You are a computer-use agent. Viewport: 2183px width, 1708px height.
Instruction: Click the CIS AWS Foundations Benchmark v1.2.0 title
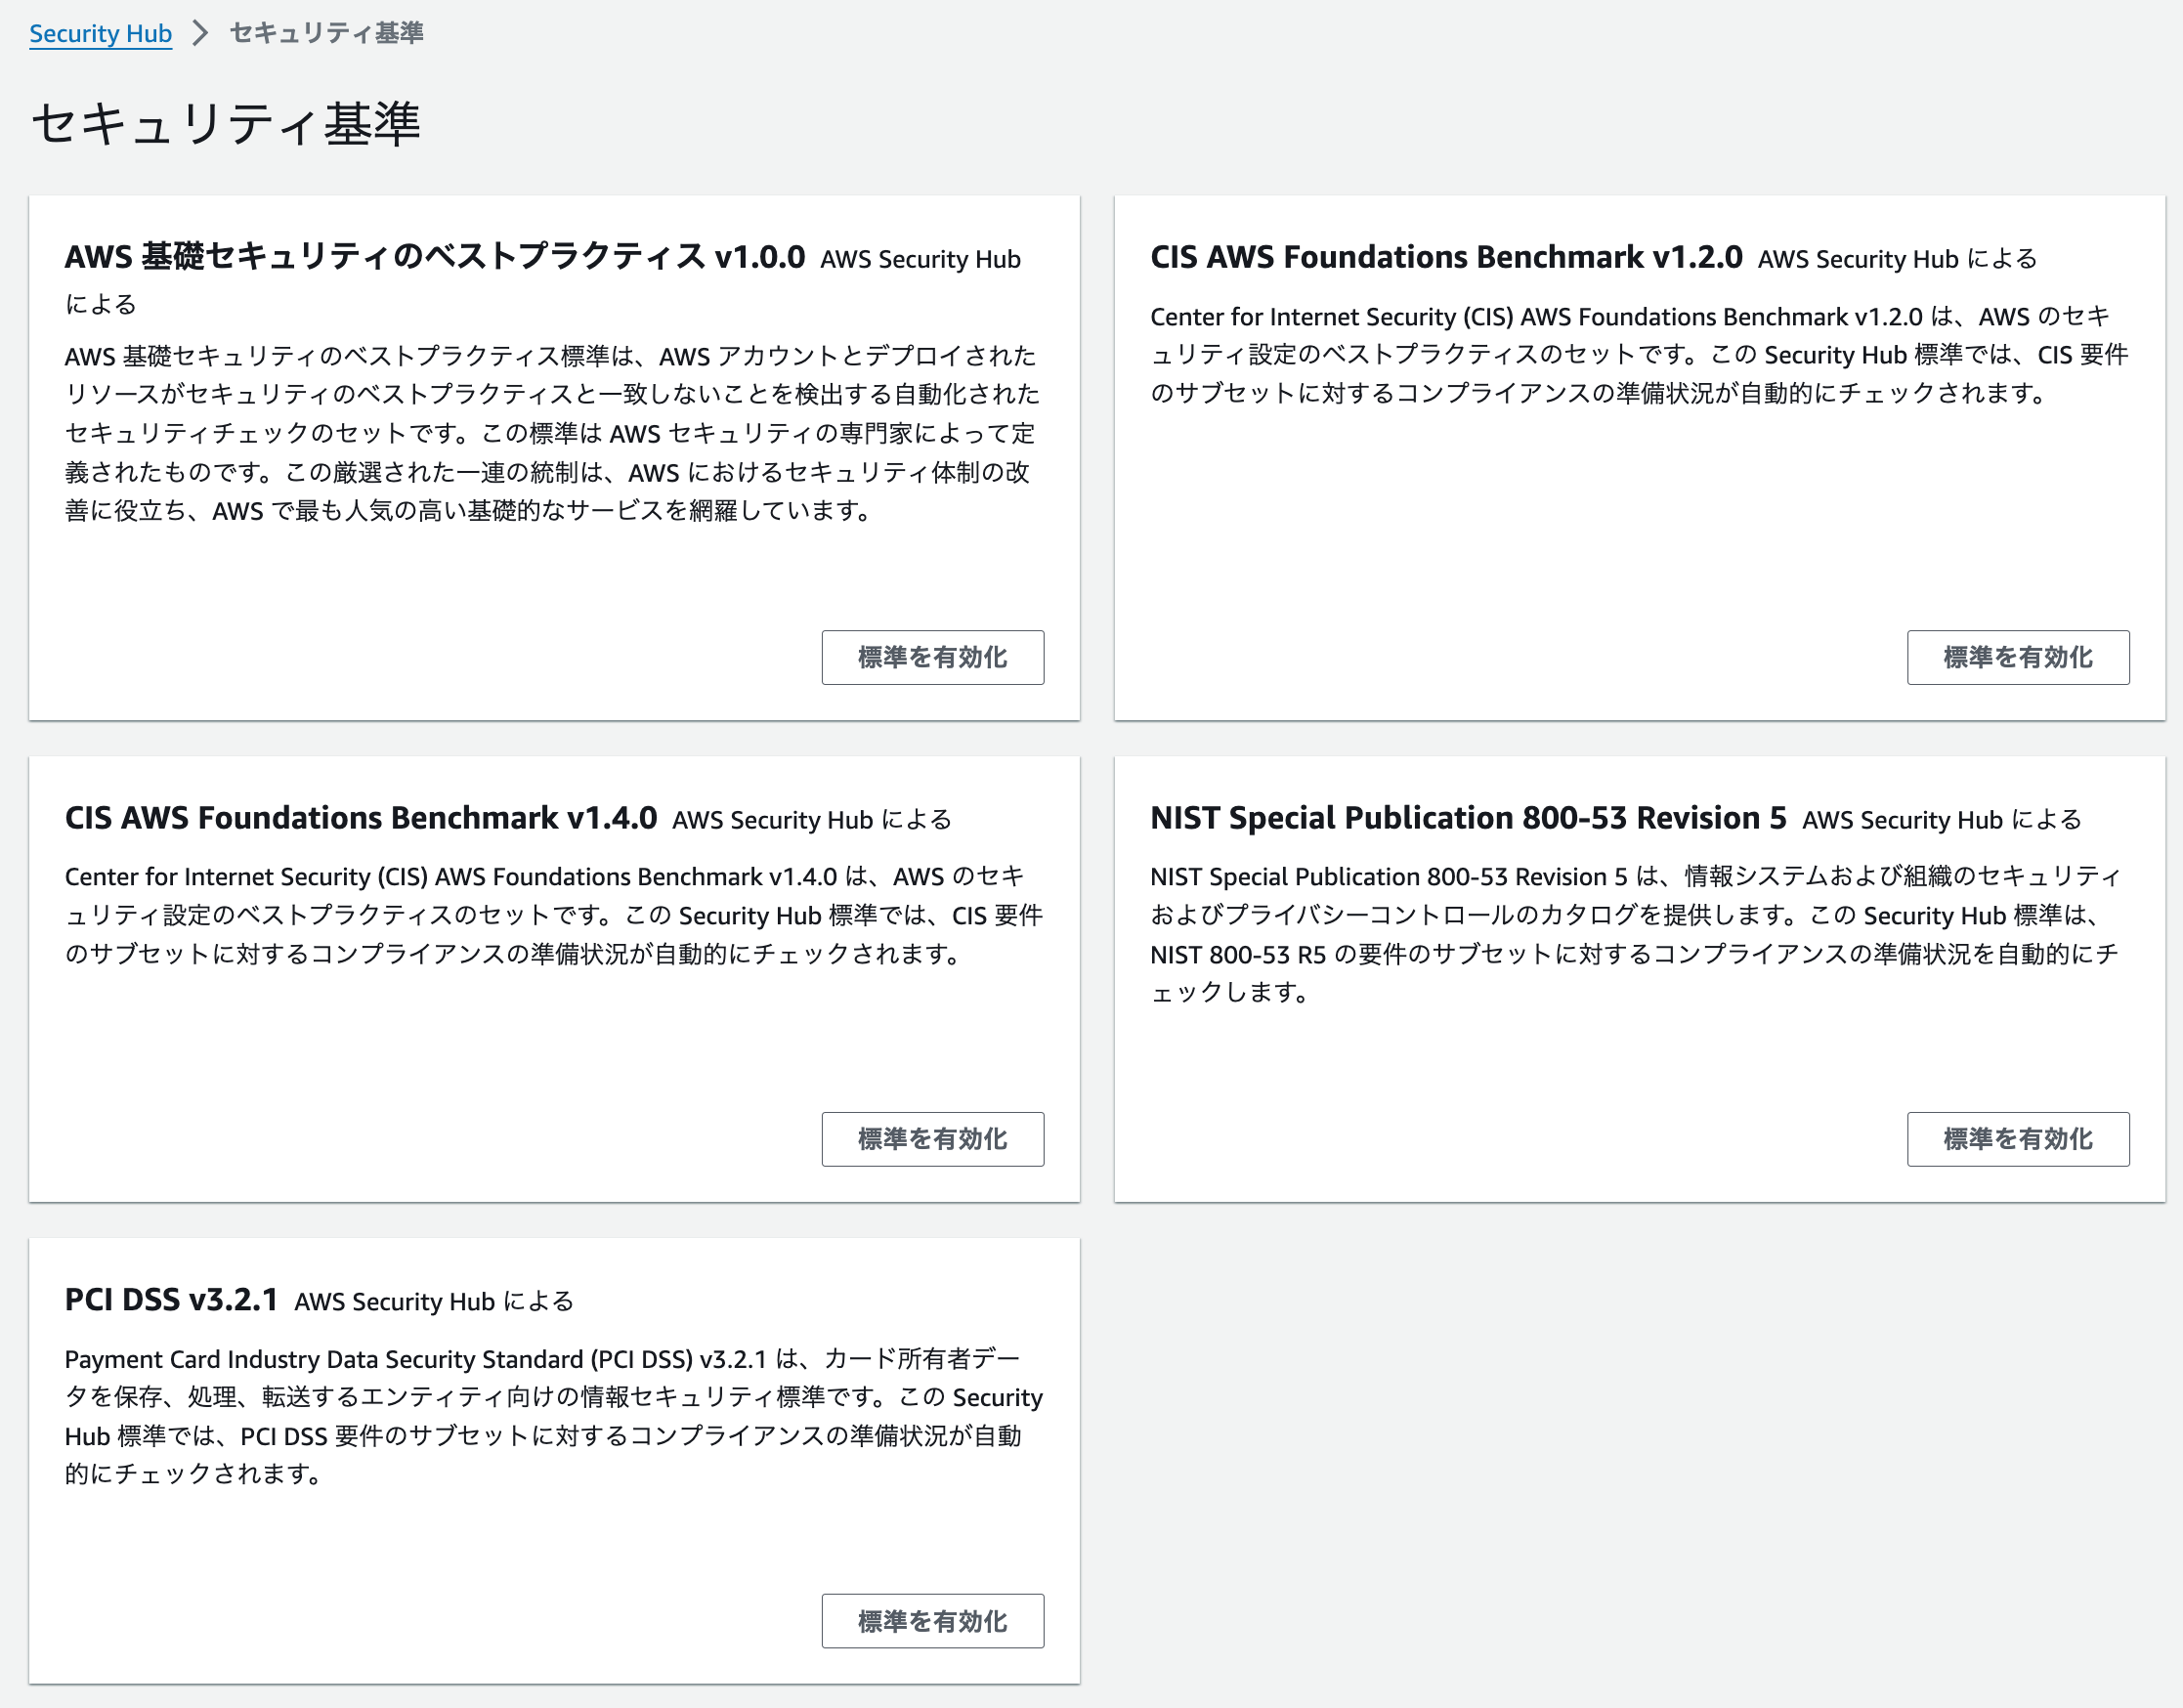click(1446, 257)
